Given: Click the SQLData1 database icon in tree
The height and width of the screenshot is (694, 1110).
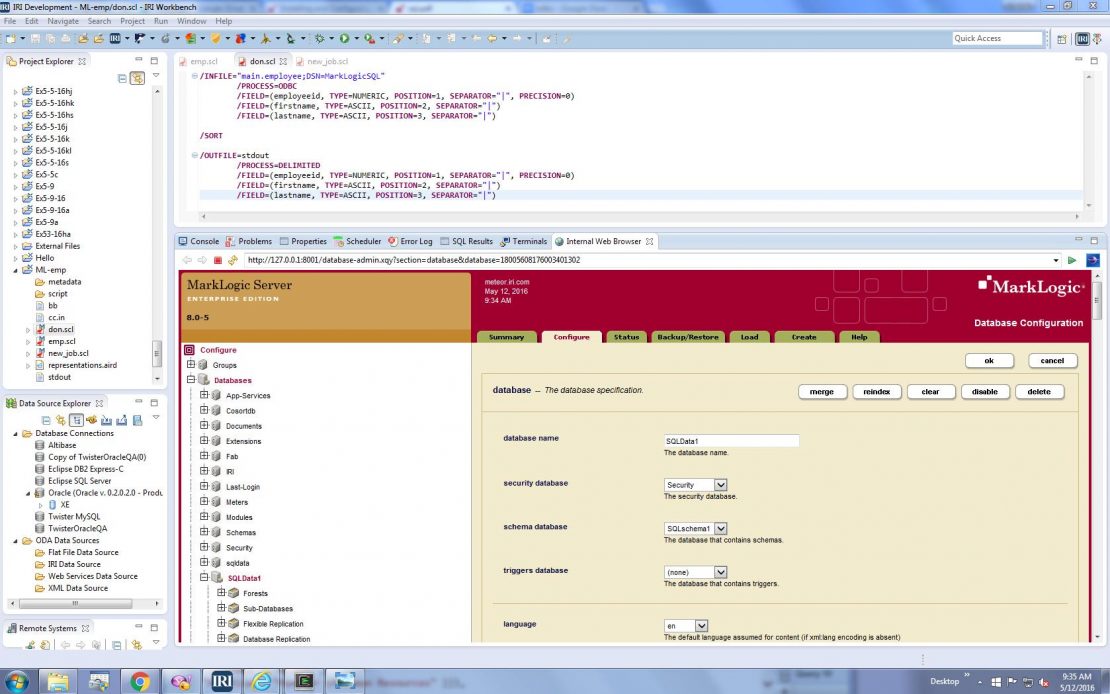Looking at the screenshot, I should tap(217, 578).
